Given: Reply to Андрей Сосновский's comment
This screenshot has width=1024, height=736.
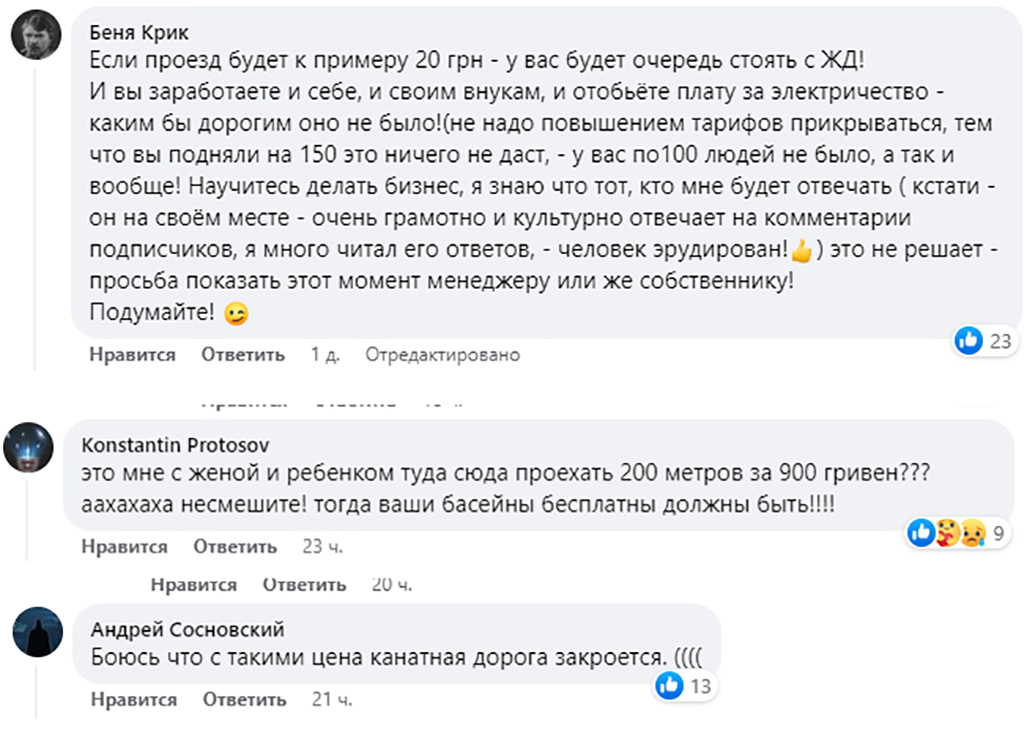Looking at the screenshot, I should tap(244, 699).
